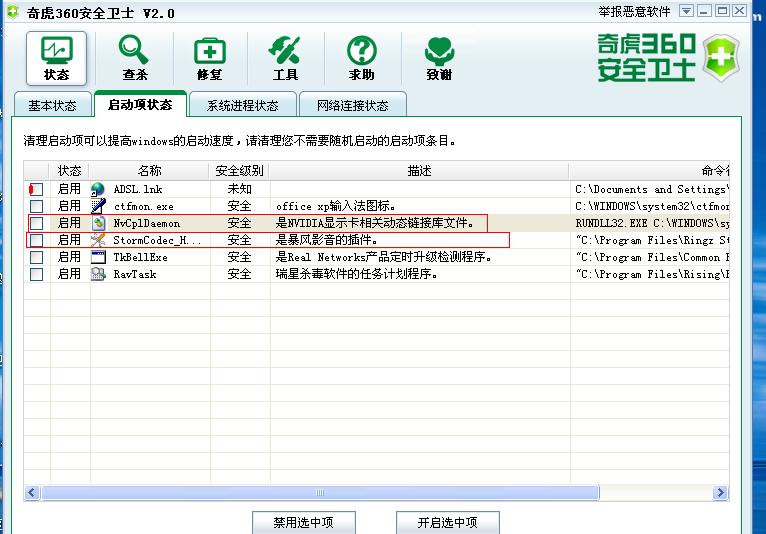Switch to the 系统进程状态 tab

243,105
